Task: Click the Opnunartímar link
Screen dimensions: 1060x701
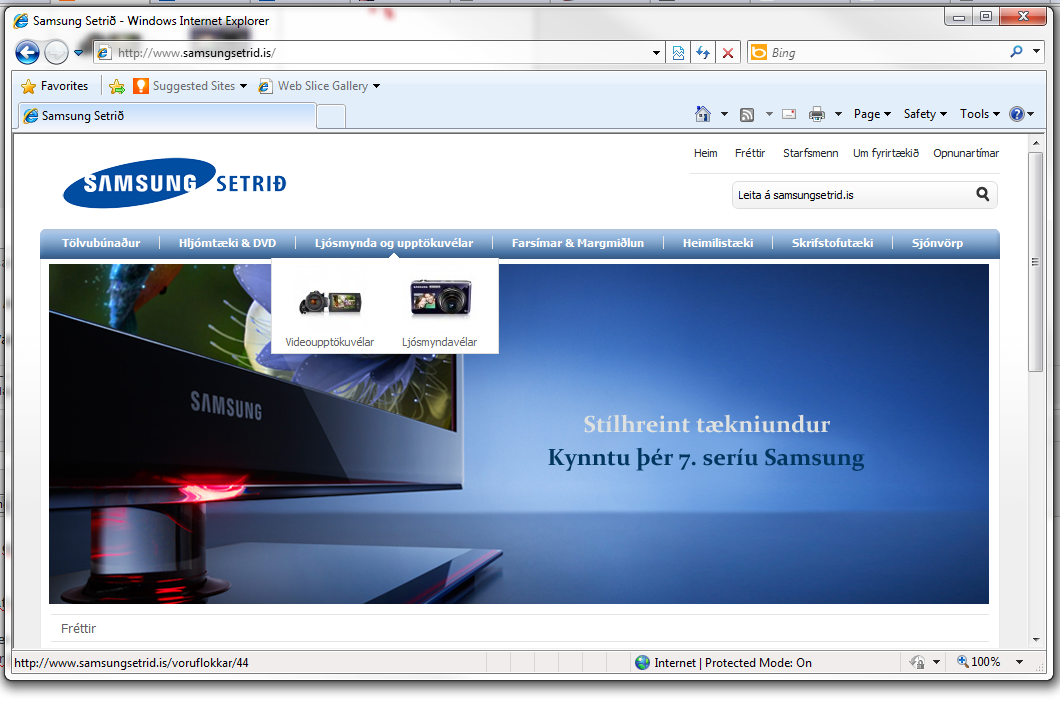Action: click(x=966, y=153)
